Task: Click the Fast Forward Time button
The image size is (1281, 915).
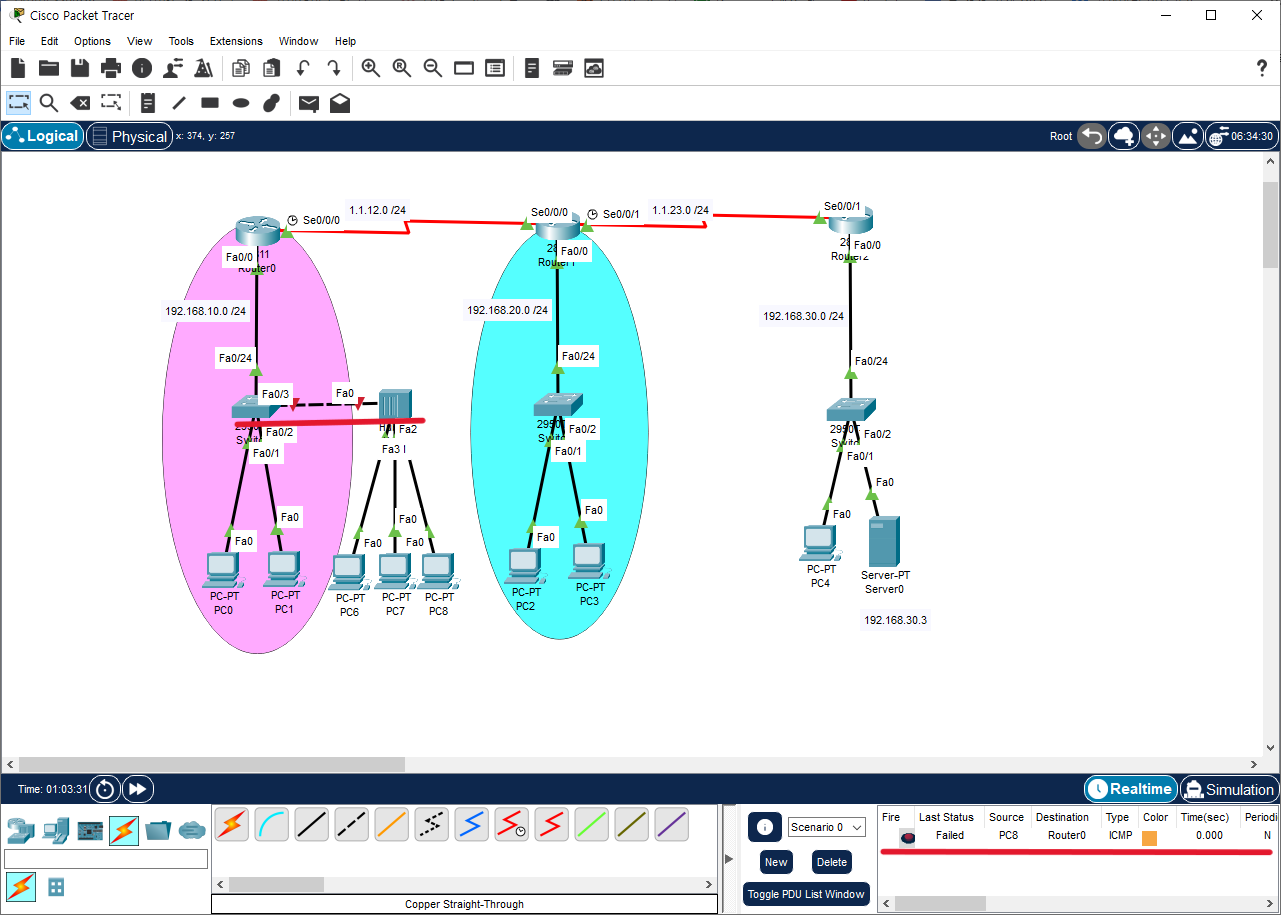Action: [x=138, y=789]
